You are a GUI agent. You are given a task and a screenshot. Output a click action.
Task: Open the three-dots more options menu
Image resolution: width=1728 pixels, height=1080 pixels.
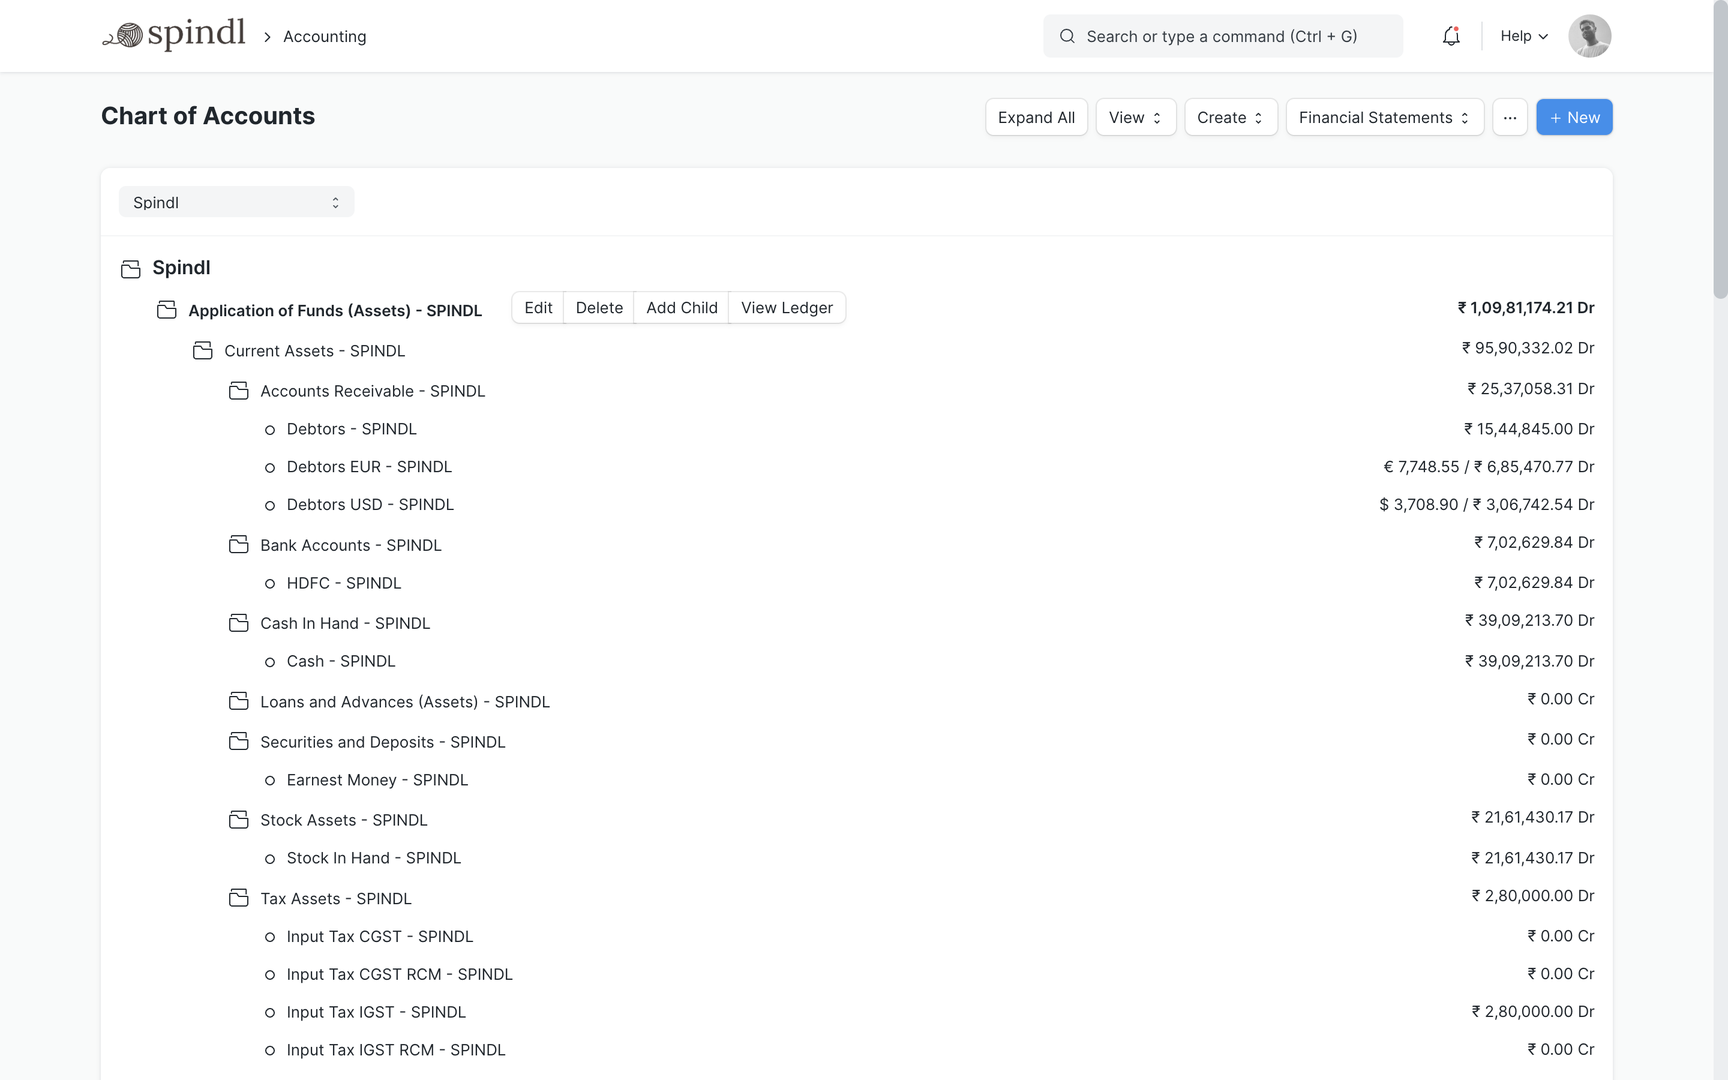click(x=1509, y=117)
